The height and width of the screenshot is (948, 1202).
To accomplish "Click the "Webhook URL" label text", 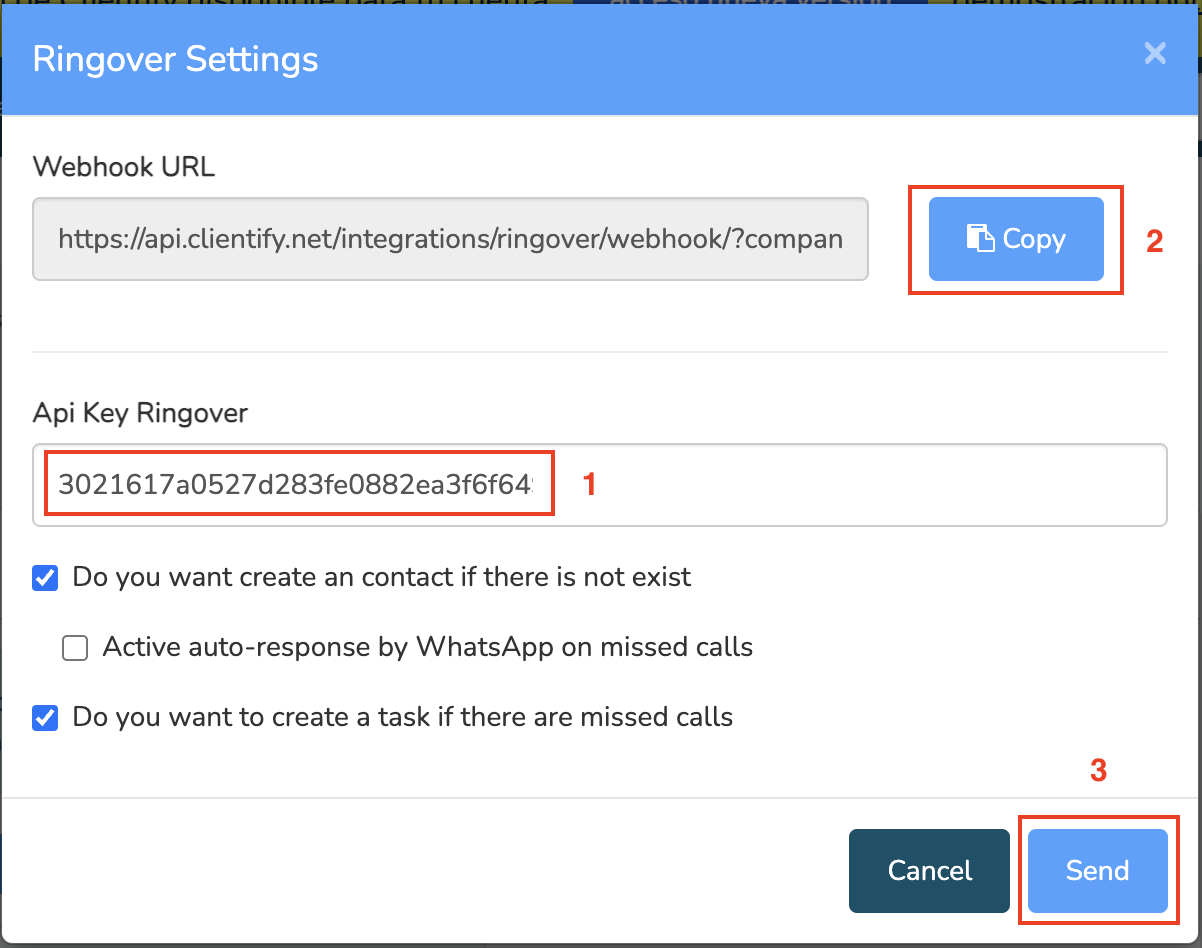I will [x=124, y=166].
